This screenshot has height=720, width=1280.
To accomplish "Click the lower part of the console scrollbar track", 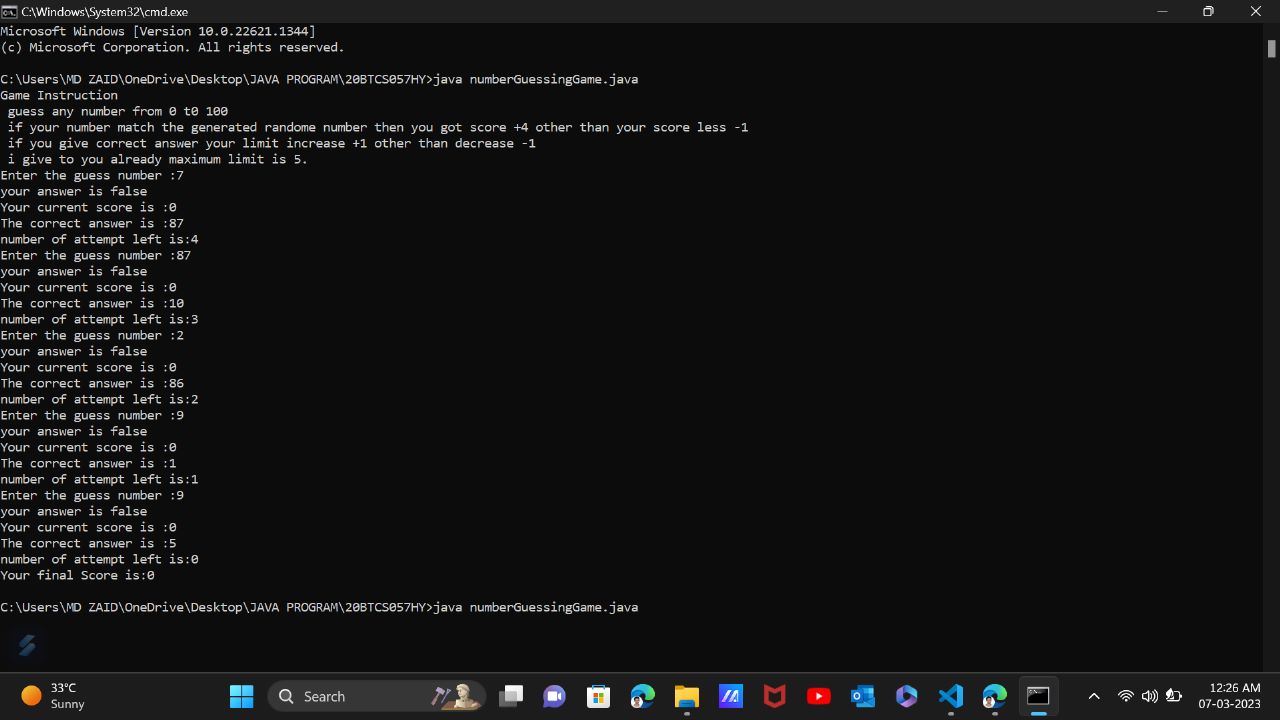I will (x=1272, y=500).
